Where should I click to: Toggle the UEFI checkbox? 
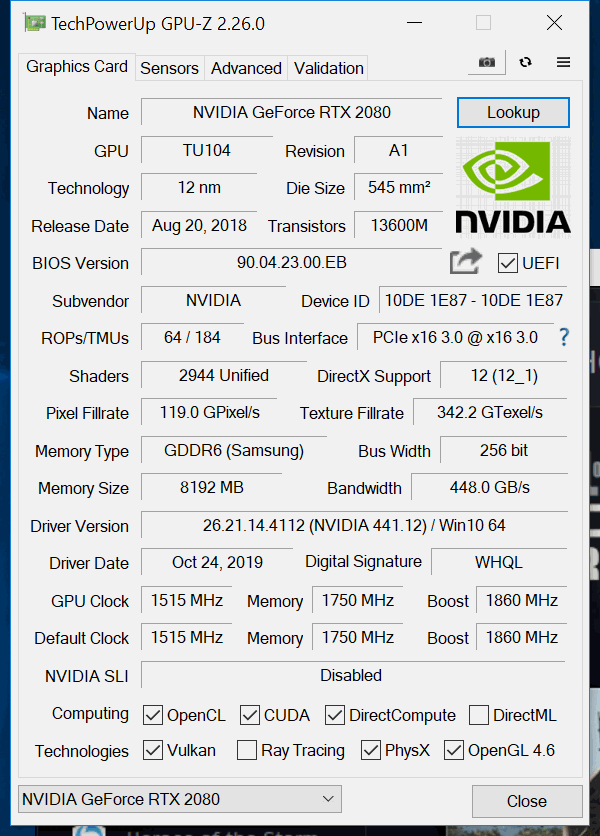tap(507, 263)
